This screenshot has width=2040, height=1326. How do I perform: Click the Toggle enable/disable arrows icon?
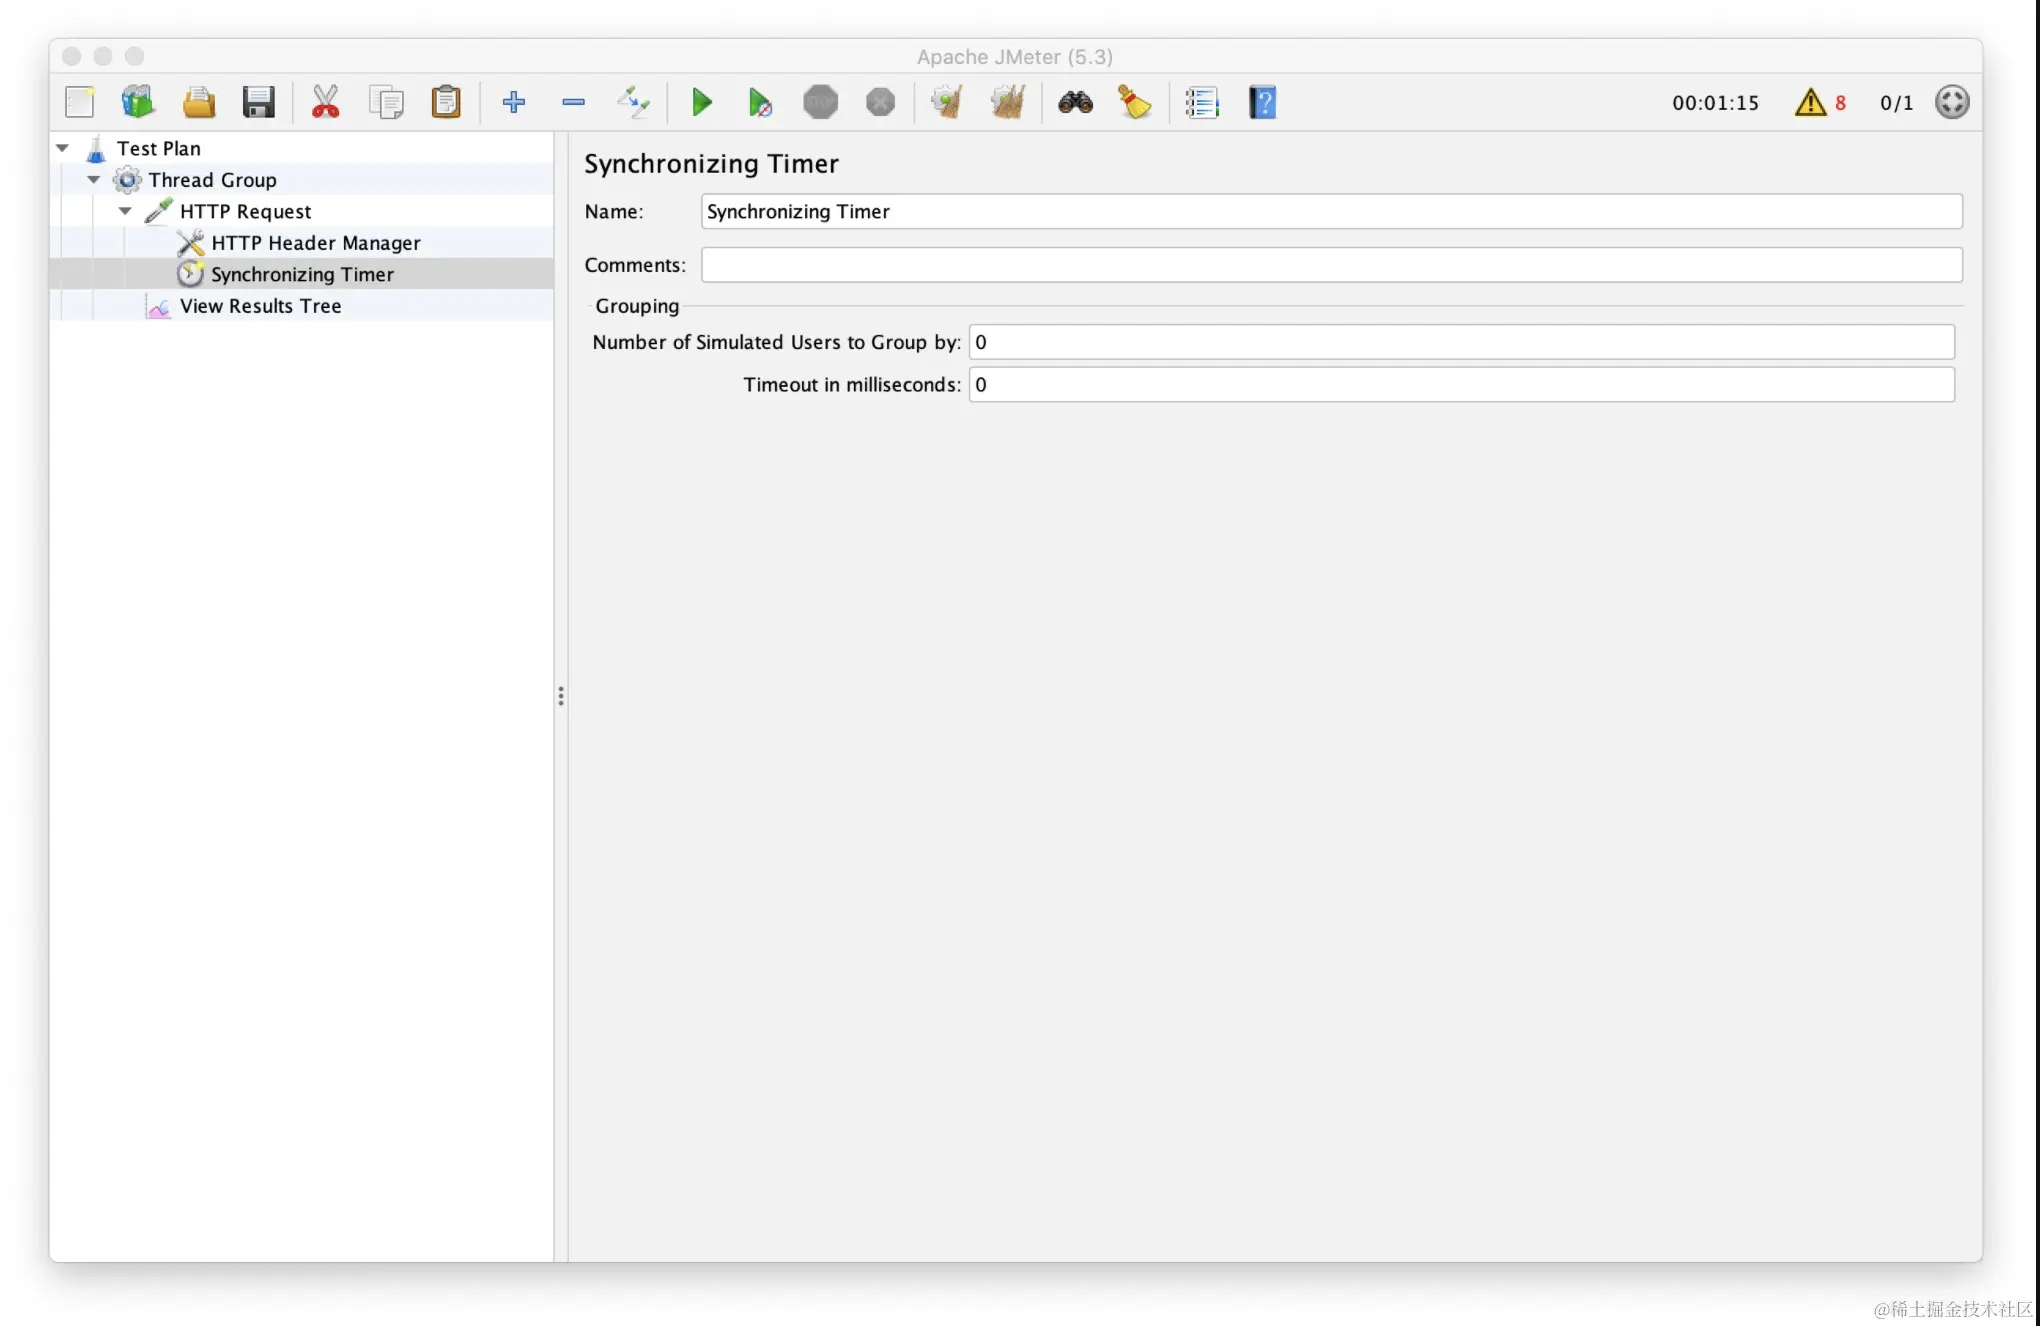[x=633, y=102]
